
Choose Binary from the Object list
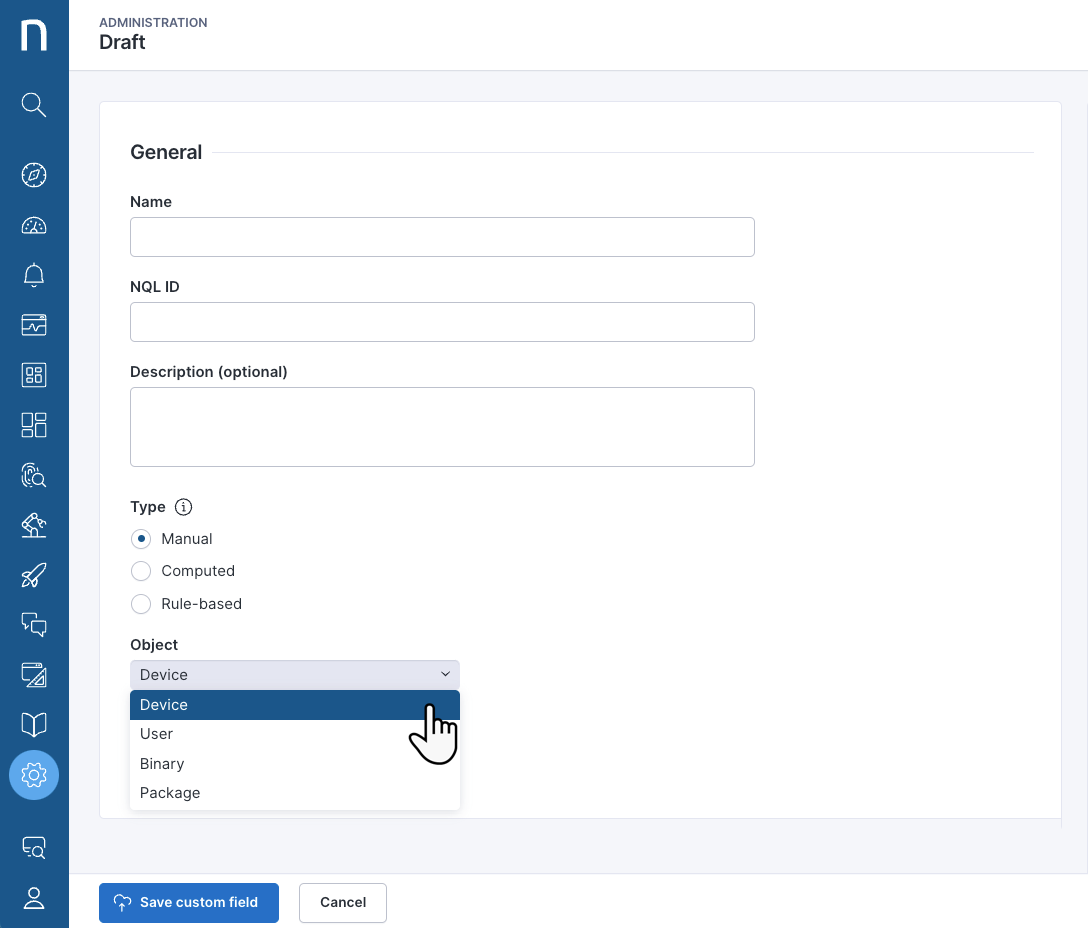[162, 764]
